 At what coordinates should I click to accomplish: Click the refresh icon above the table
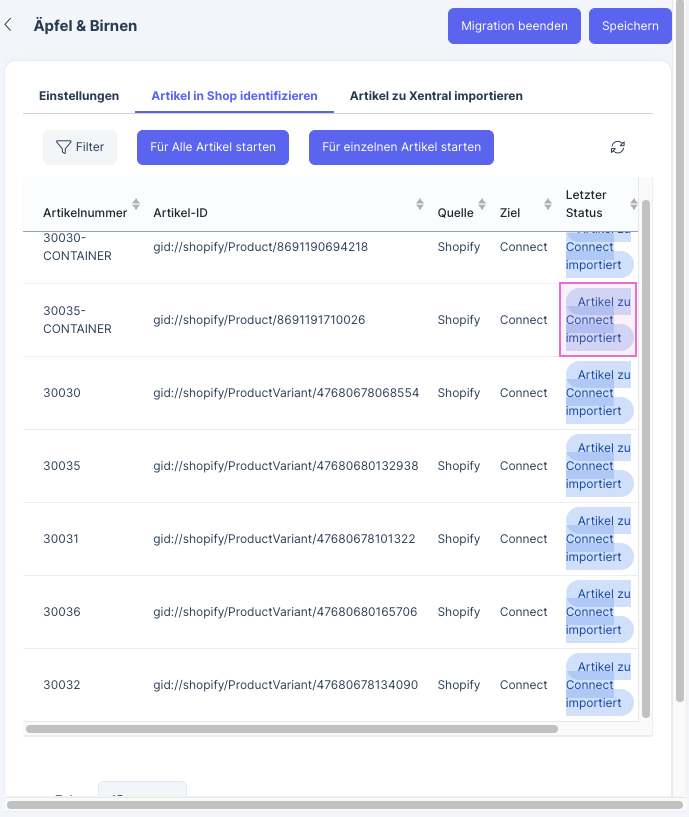click(x=618, y=147)
